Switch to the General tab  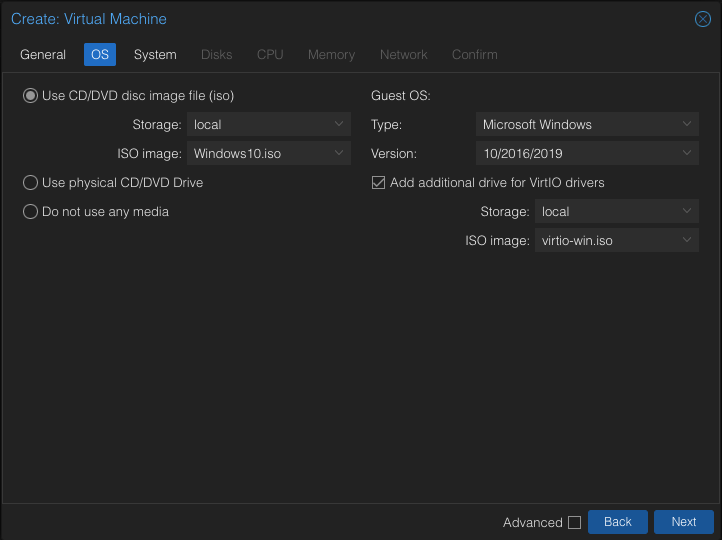tap(43, 55)
